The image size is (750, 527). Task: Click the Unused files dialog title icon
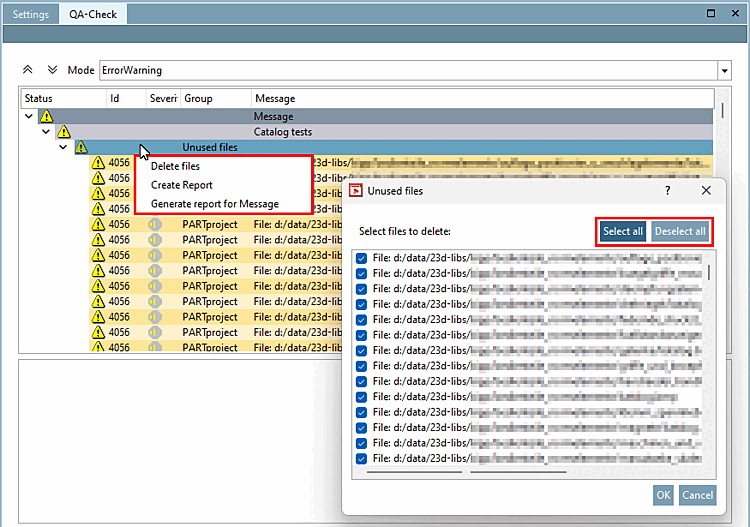click(x=355, y=190)
